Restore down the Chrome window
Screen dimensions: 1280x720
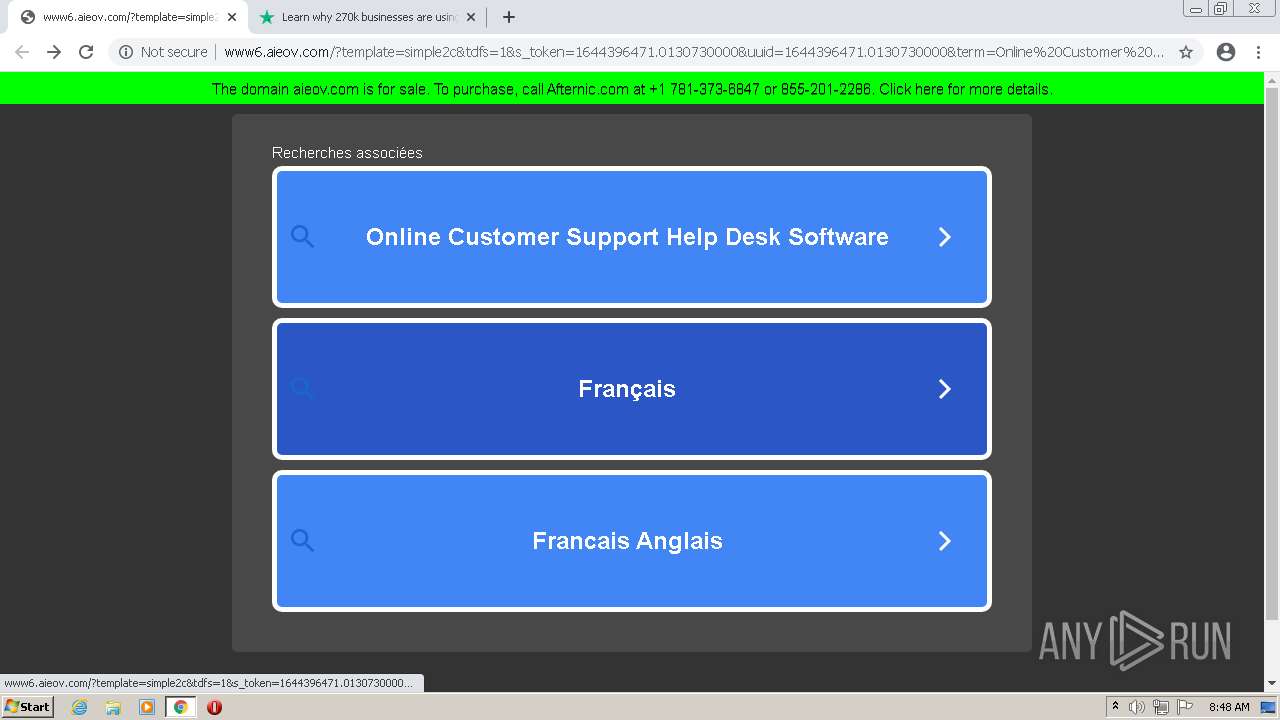1221,9
